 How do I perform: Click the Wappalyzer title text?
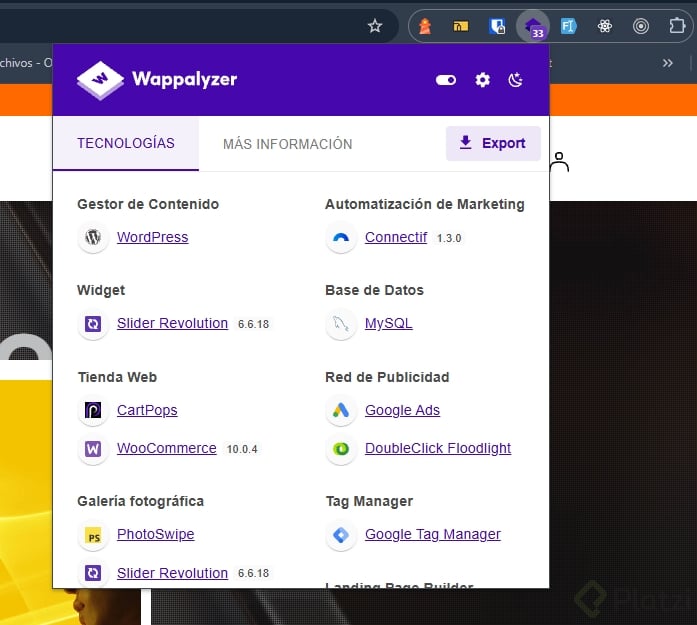pyautogui.click(x=184, y=80)
